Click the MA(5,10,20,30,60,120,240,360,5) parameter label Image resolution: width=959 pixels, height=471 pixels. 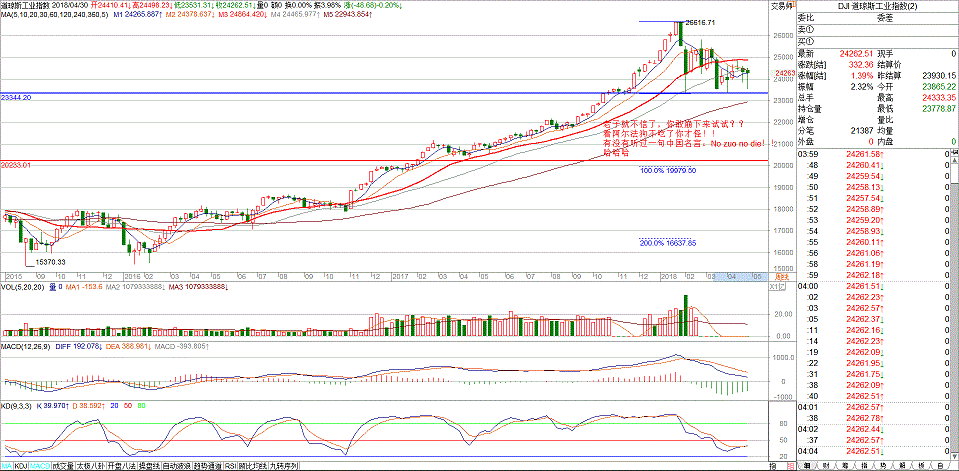click(55, 15)
